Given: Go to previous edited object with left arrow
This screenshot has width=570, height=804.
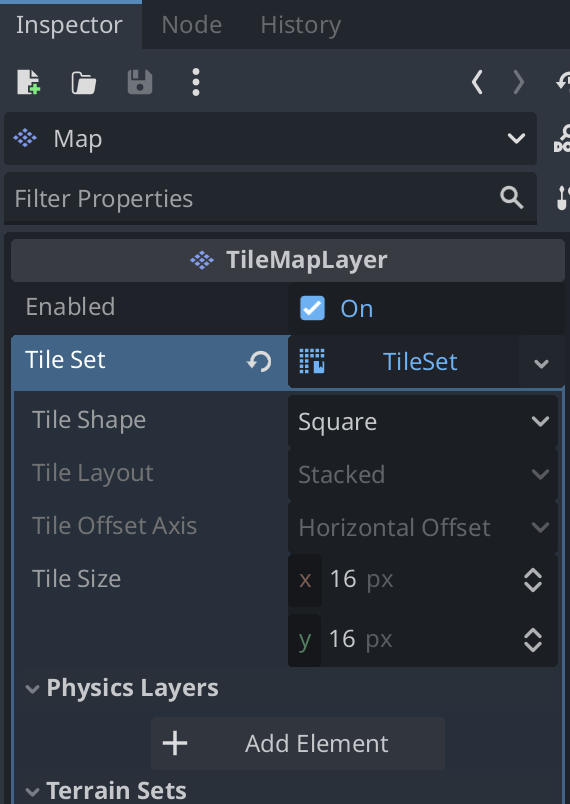Looking at the screenshot, I should pyautogui.click(x=477, y=82).
